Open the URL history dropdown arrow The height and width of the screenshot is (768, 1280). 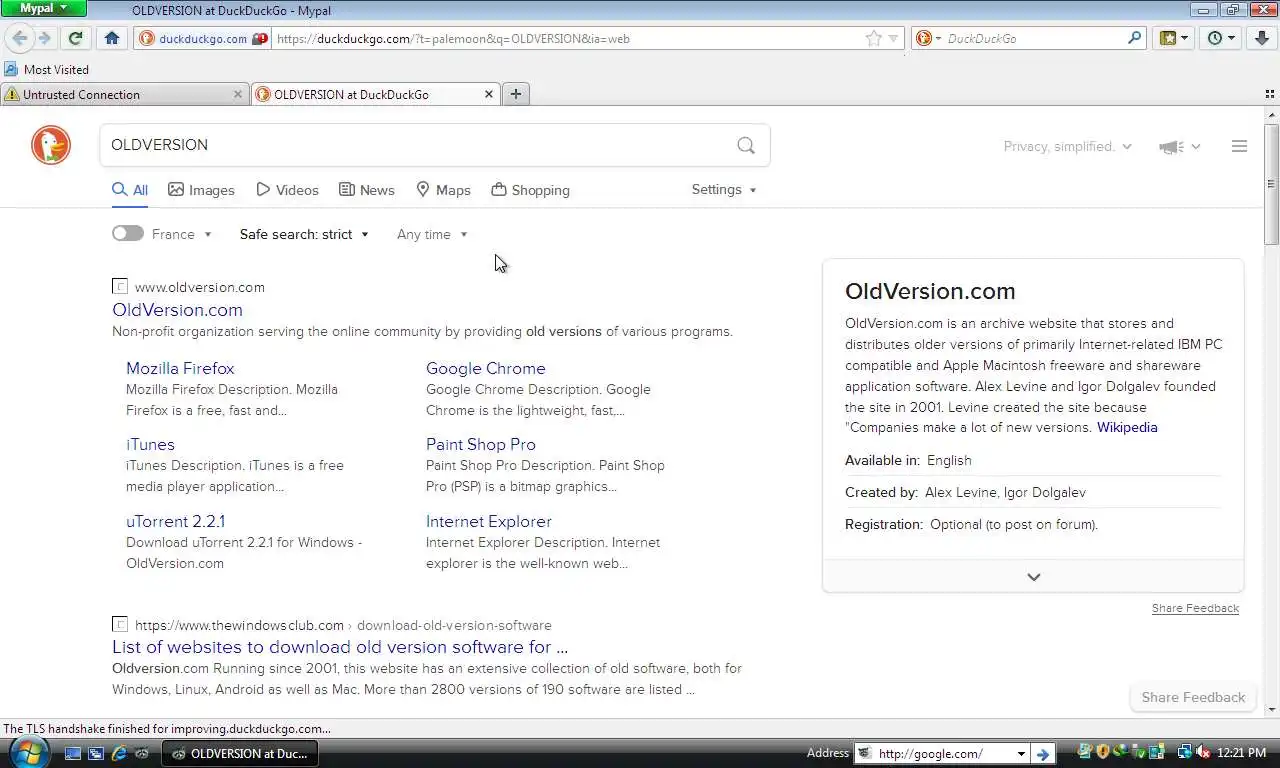click(894, 39)
